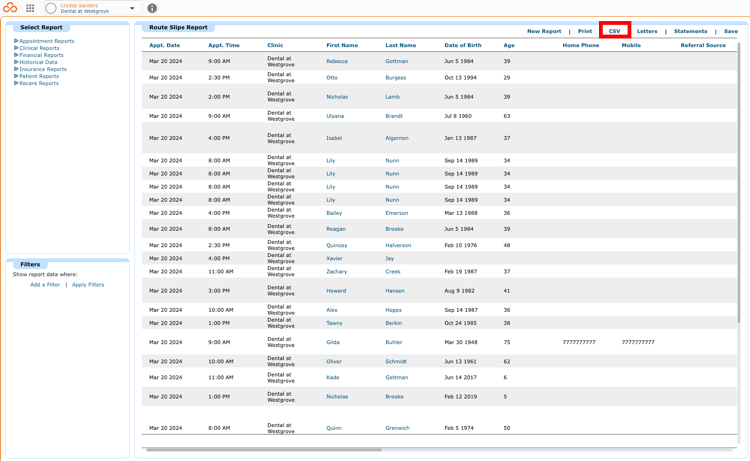The width and height of the screenshot is (750, 461).
Task: Open the apps grid menu icon
Action: click(x=30, y=8)
